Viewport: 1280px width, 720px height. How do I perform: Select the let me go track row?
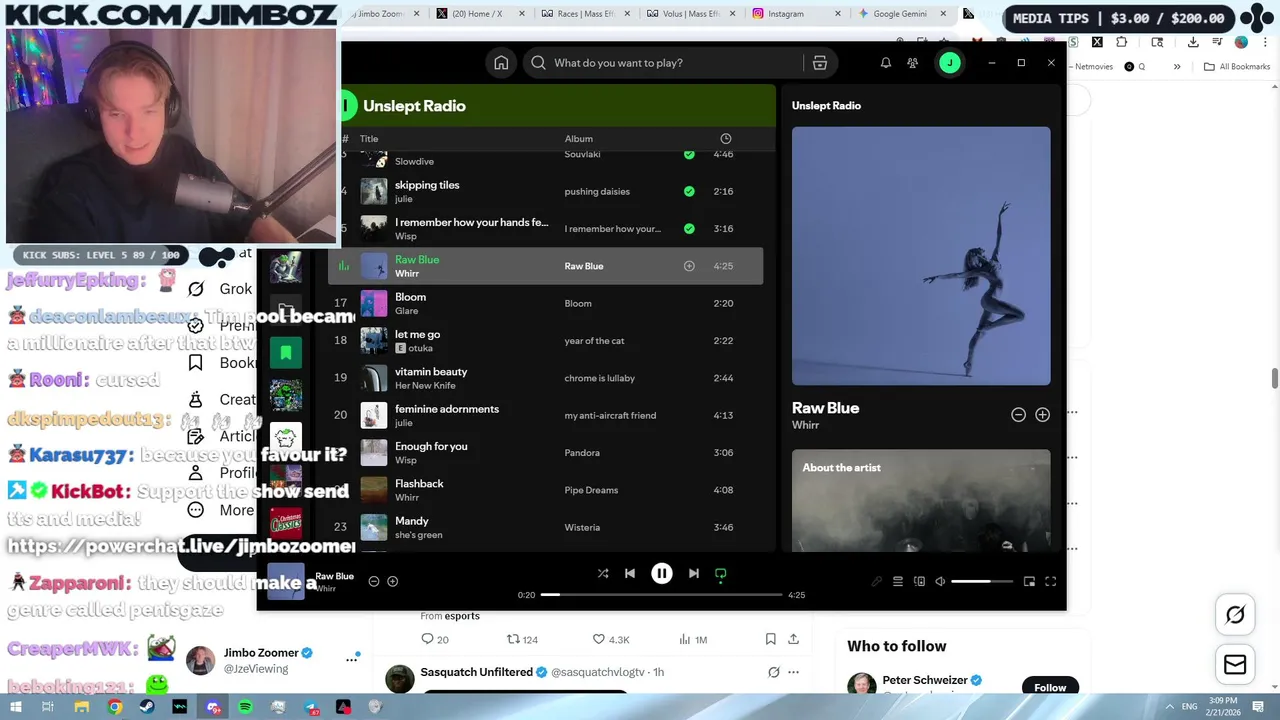pos(546,341)
